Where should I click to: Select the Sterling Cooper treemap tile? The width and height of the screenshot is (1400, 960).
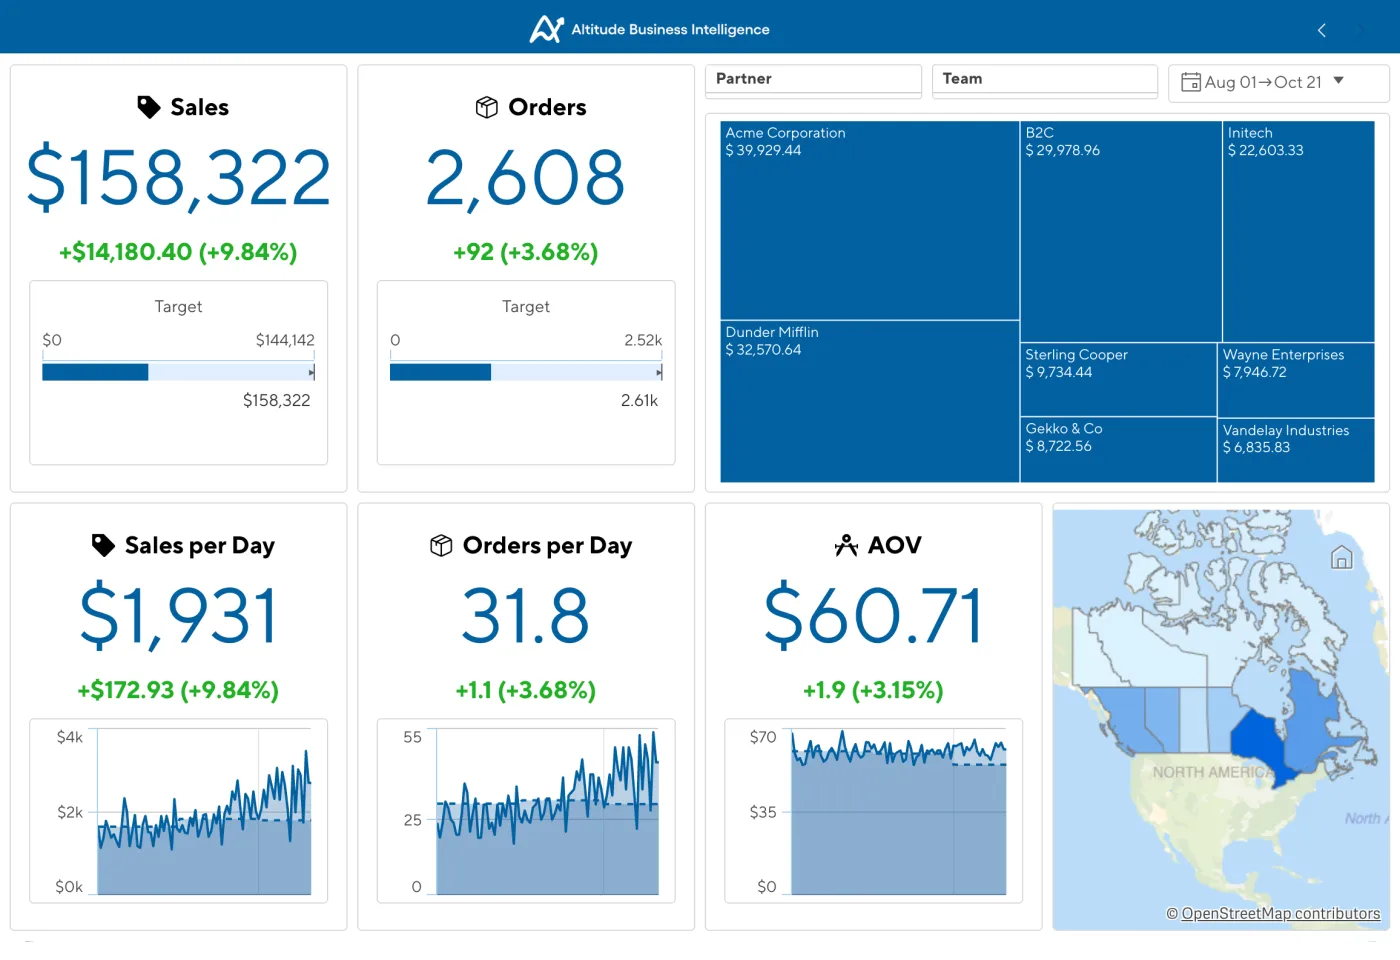(1118, 380)
